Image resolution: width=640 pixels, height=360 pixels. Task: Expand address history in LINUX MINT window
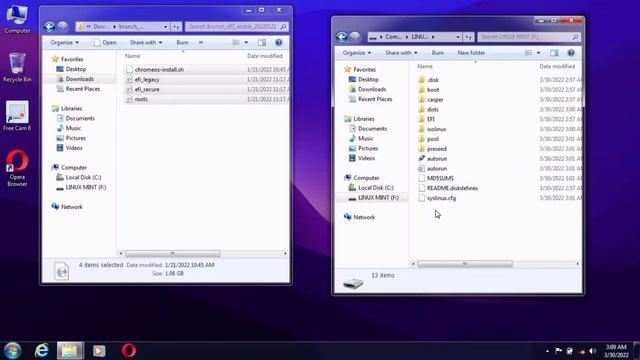458,37
